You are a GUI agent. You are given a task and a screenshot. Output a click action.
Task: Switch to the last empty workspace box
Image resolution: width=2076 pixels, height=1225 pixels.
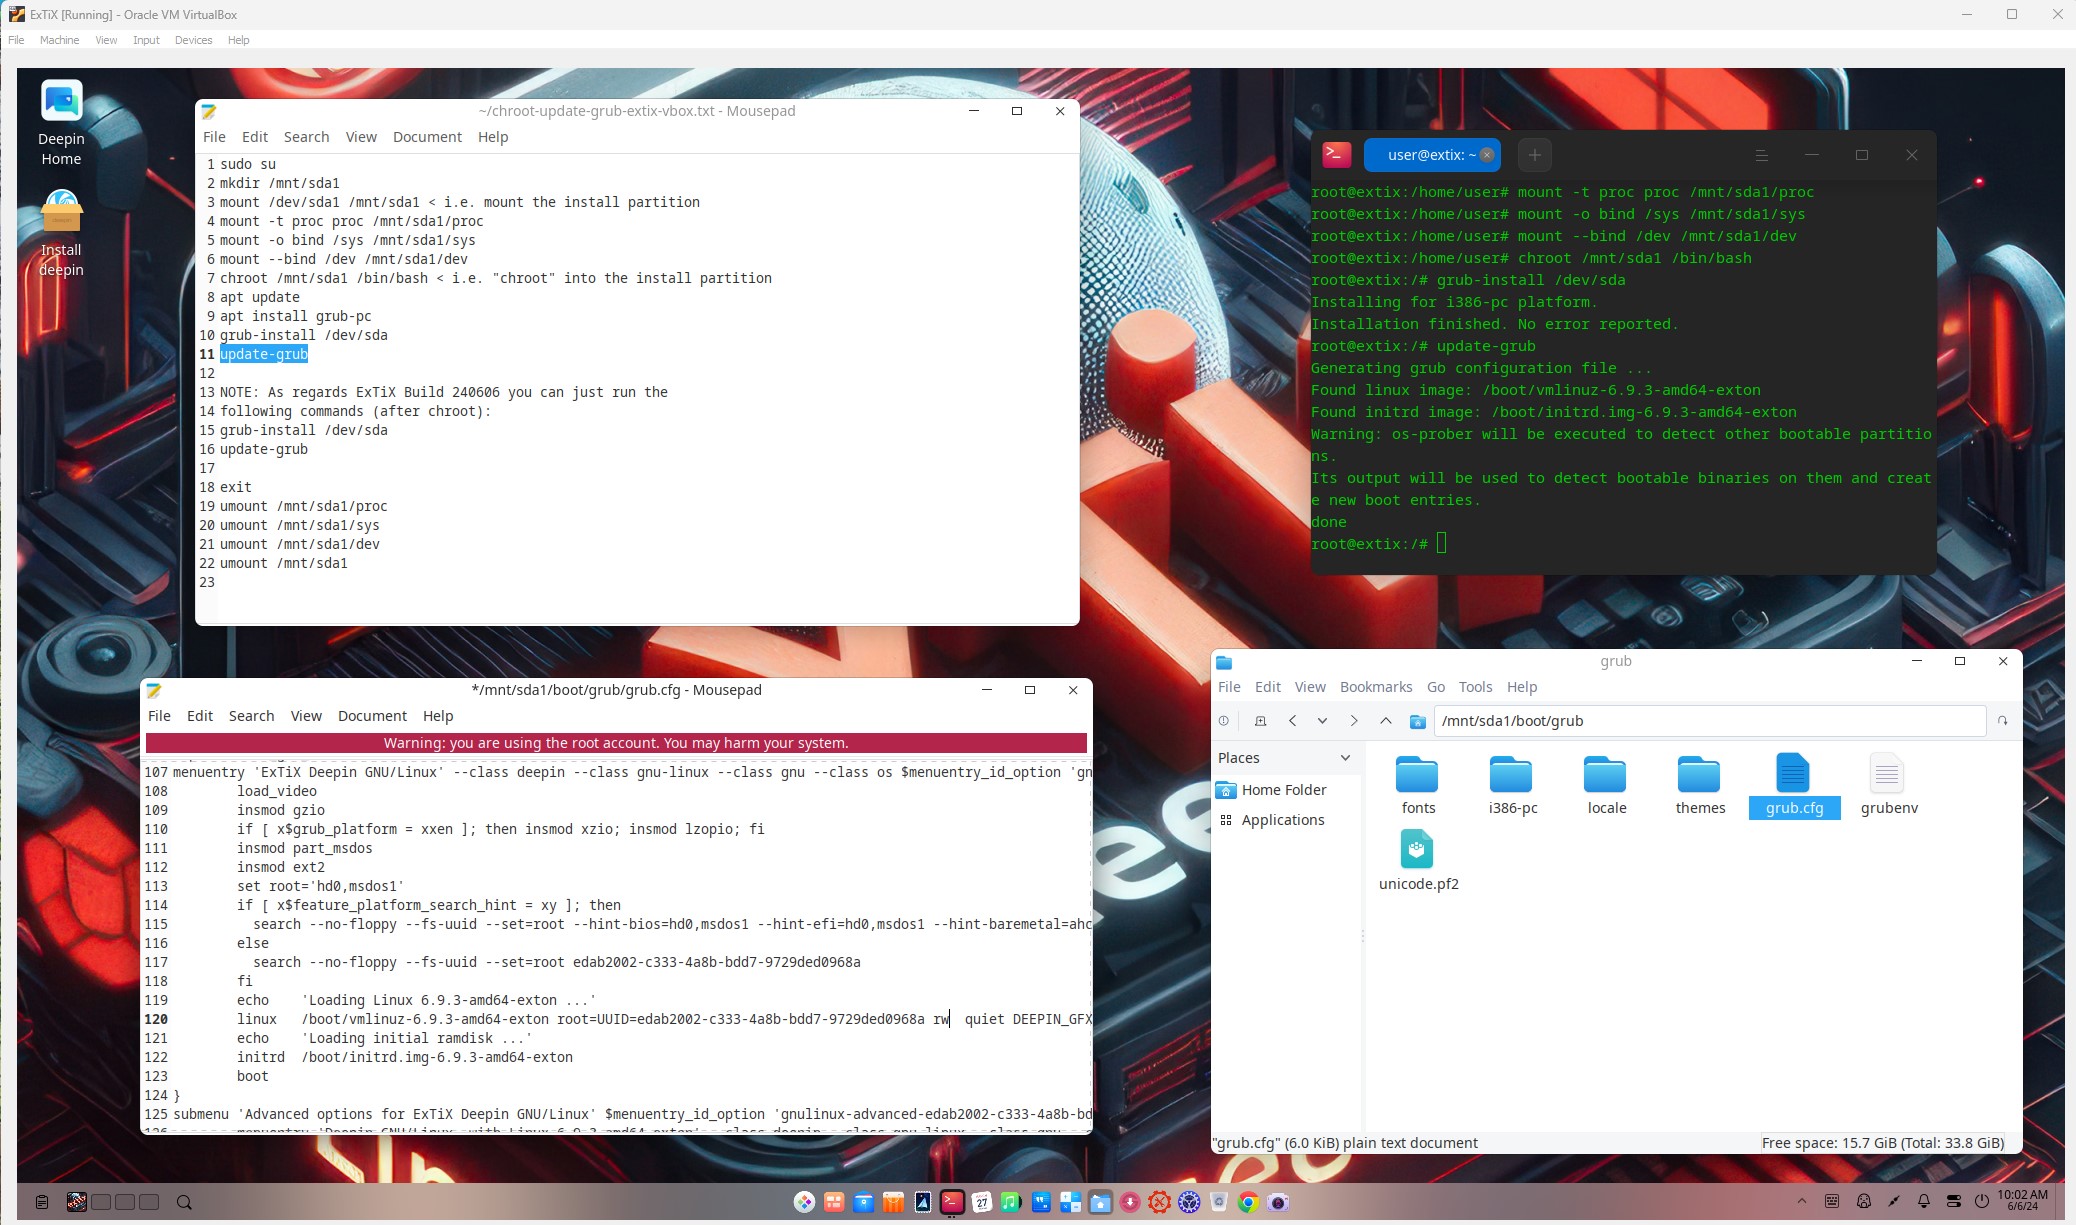click(x=149, y=1202)
